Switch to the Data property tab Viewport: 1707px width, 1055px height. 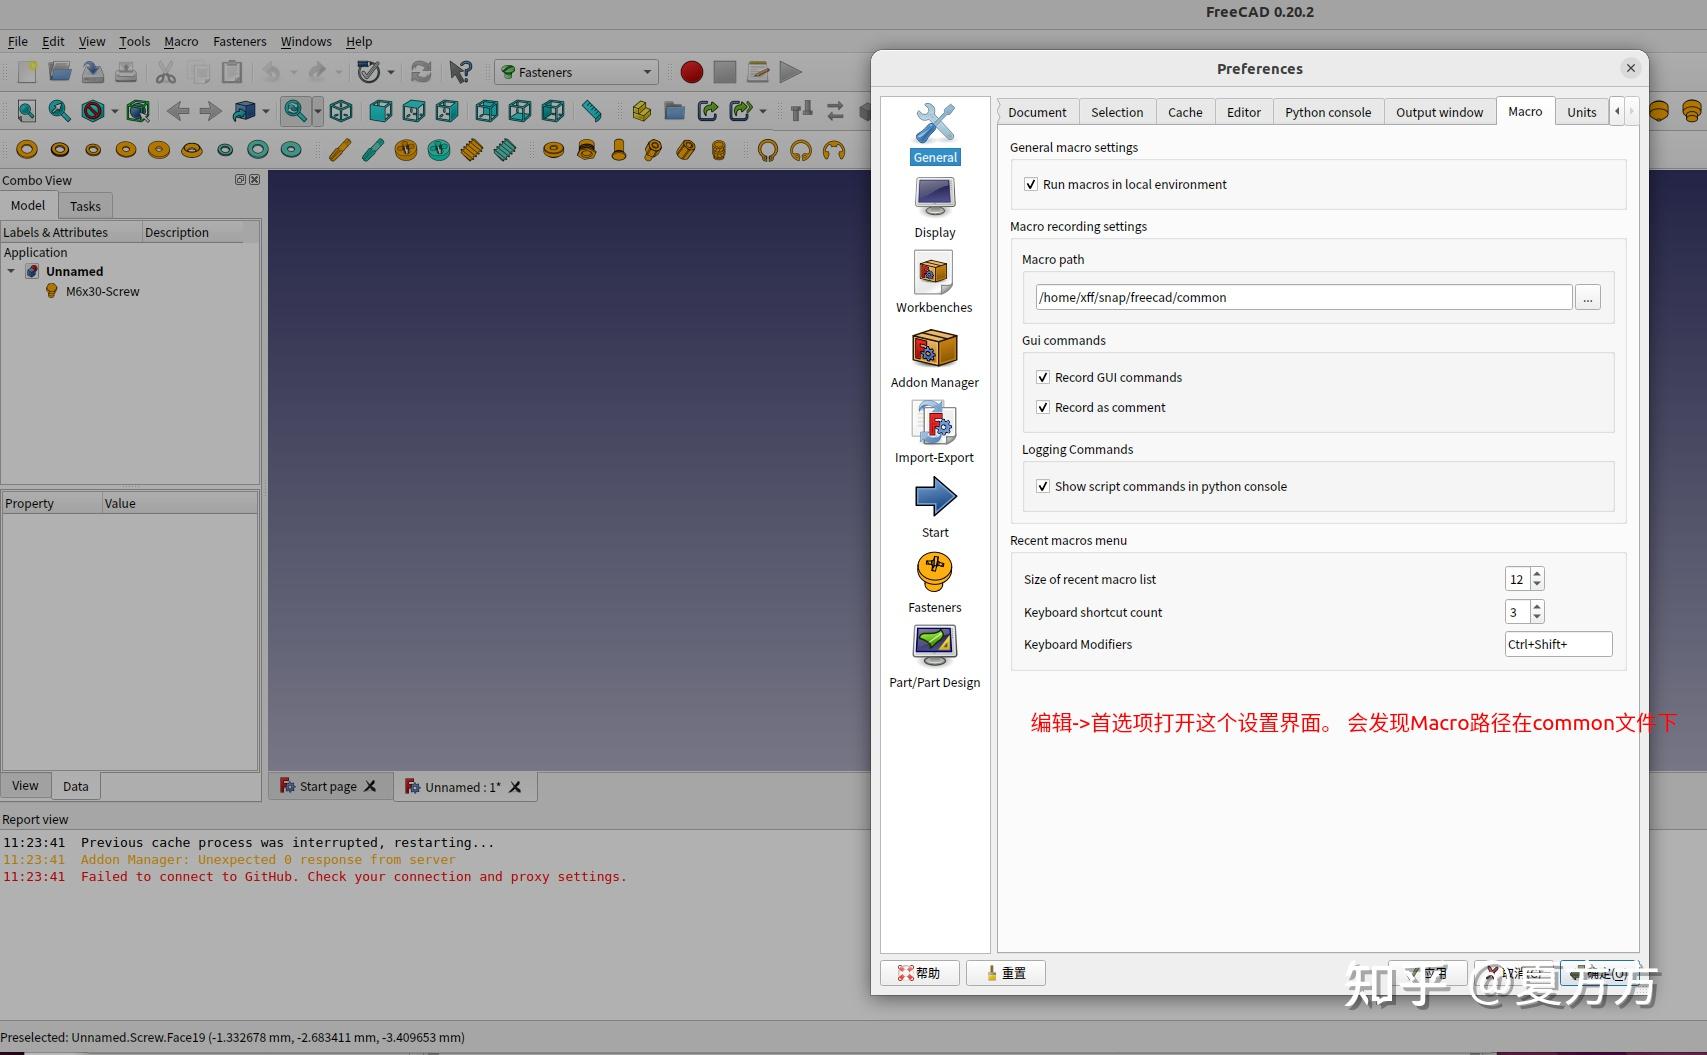click(x=76, y=786)
